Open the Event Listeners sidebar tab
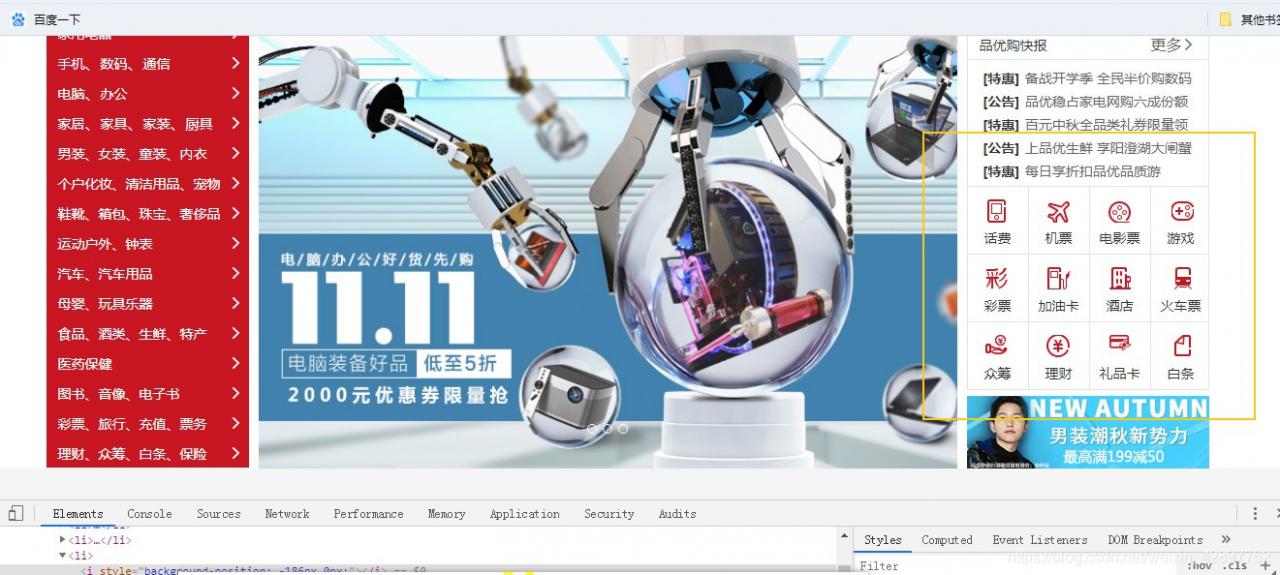1280x575 pixels. point(1040,539)
